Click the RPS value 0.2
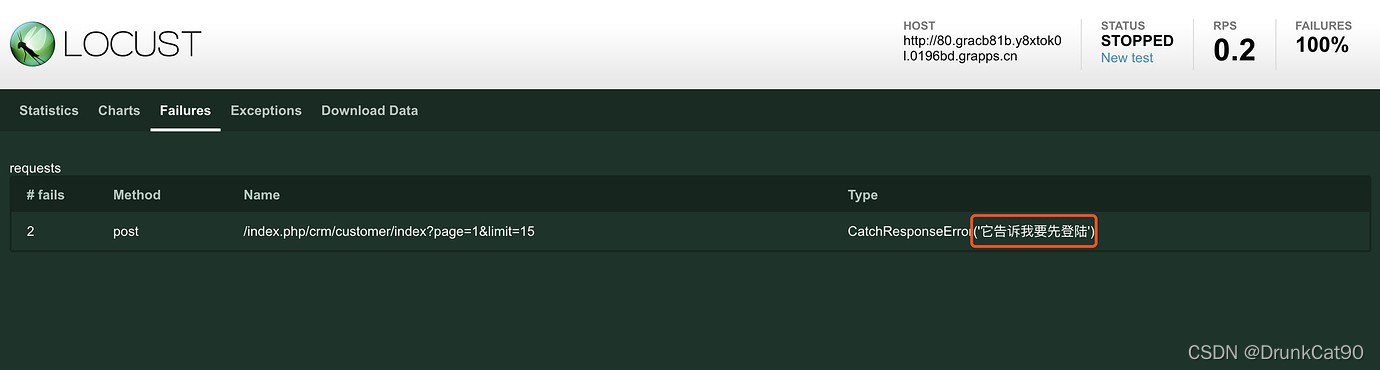Screen dimensions: 1380x370 click(x=1234, y=50)
